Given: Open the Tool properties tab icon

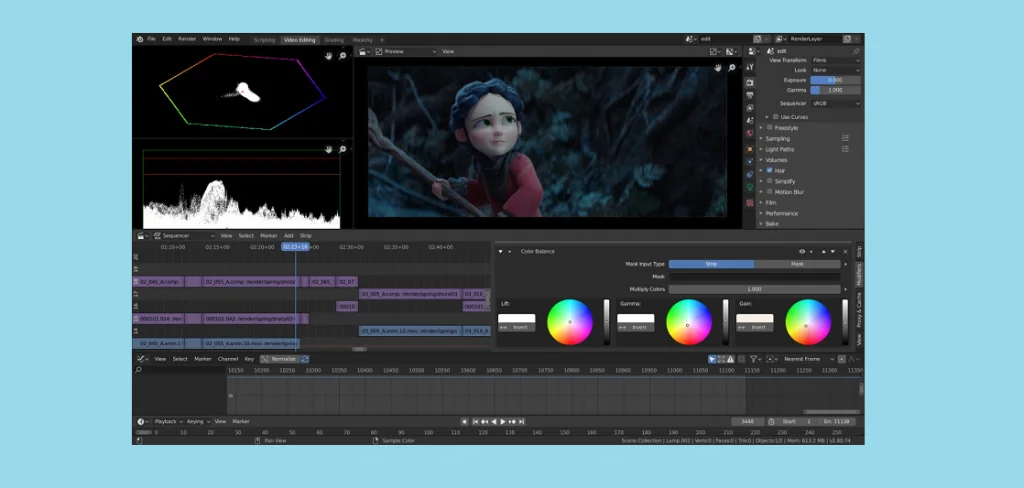Looking at the screenshot, I should pyautogui.click(x=750, y=67).
